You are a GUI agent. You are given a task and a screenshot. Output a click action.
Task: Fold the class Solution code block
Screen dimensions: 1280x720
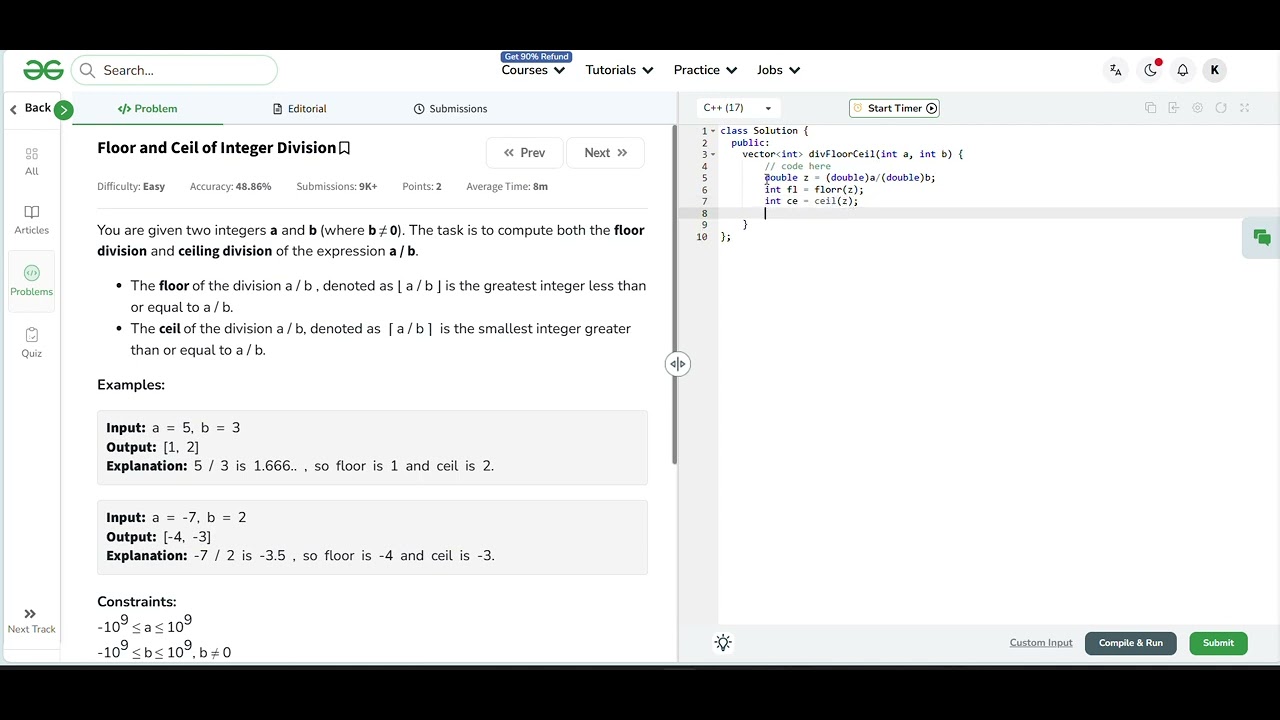pos(713,131)
